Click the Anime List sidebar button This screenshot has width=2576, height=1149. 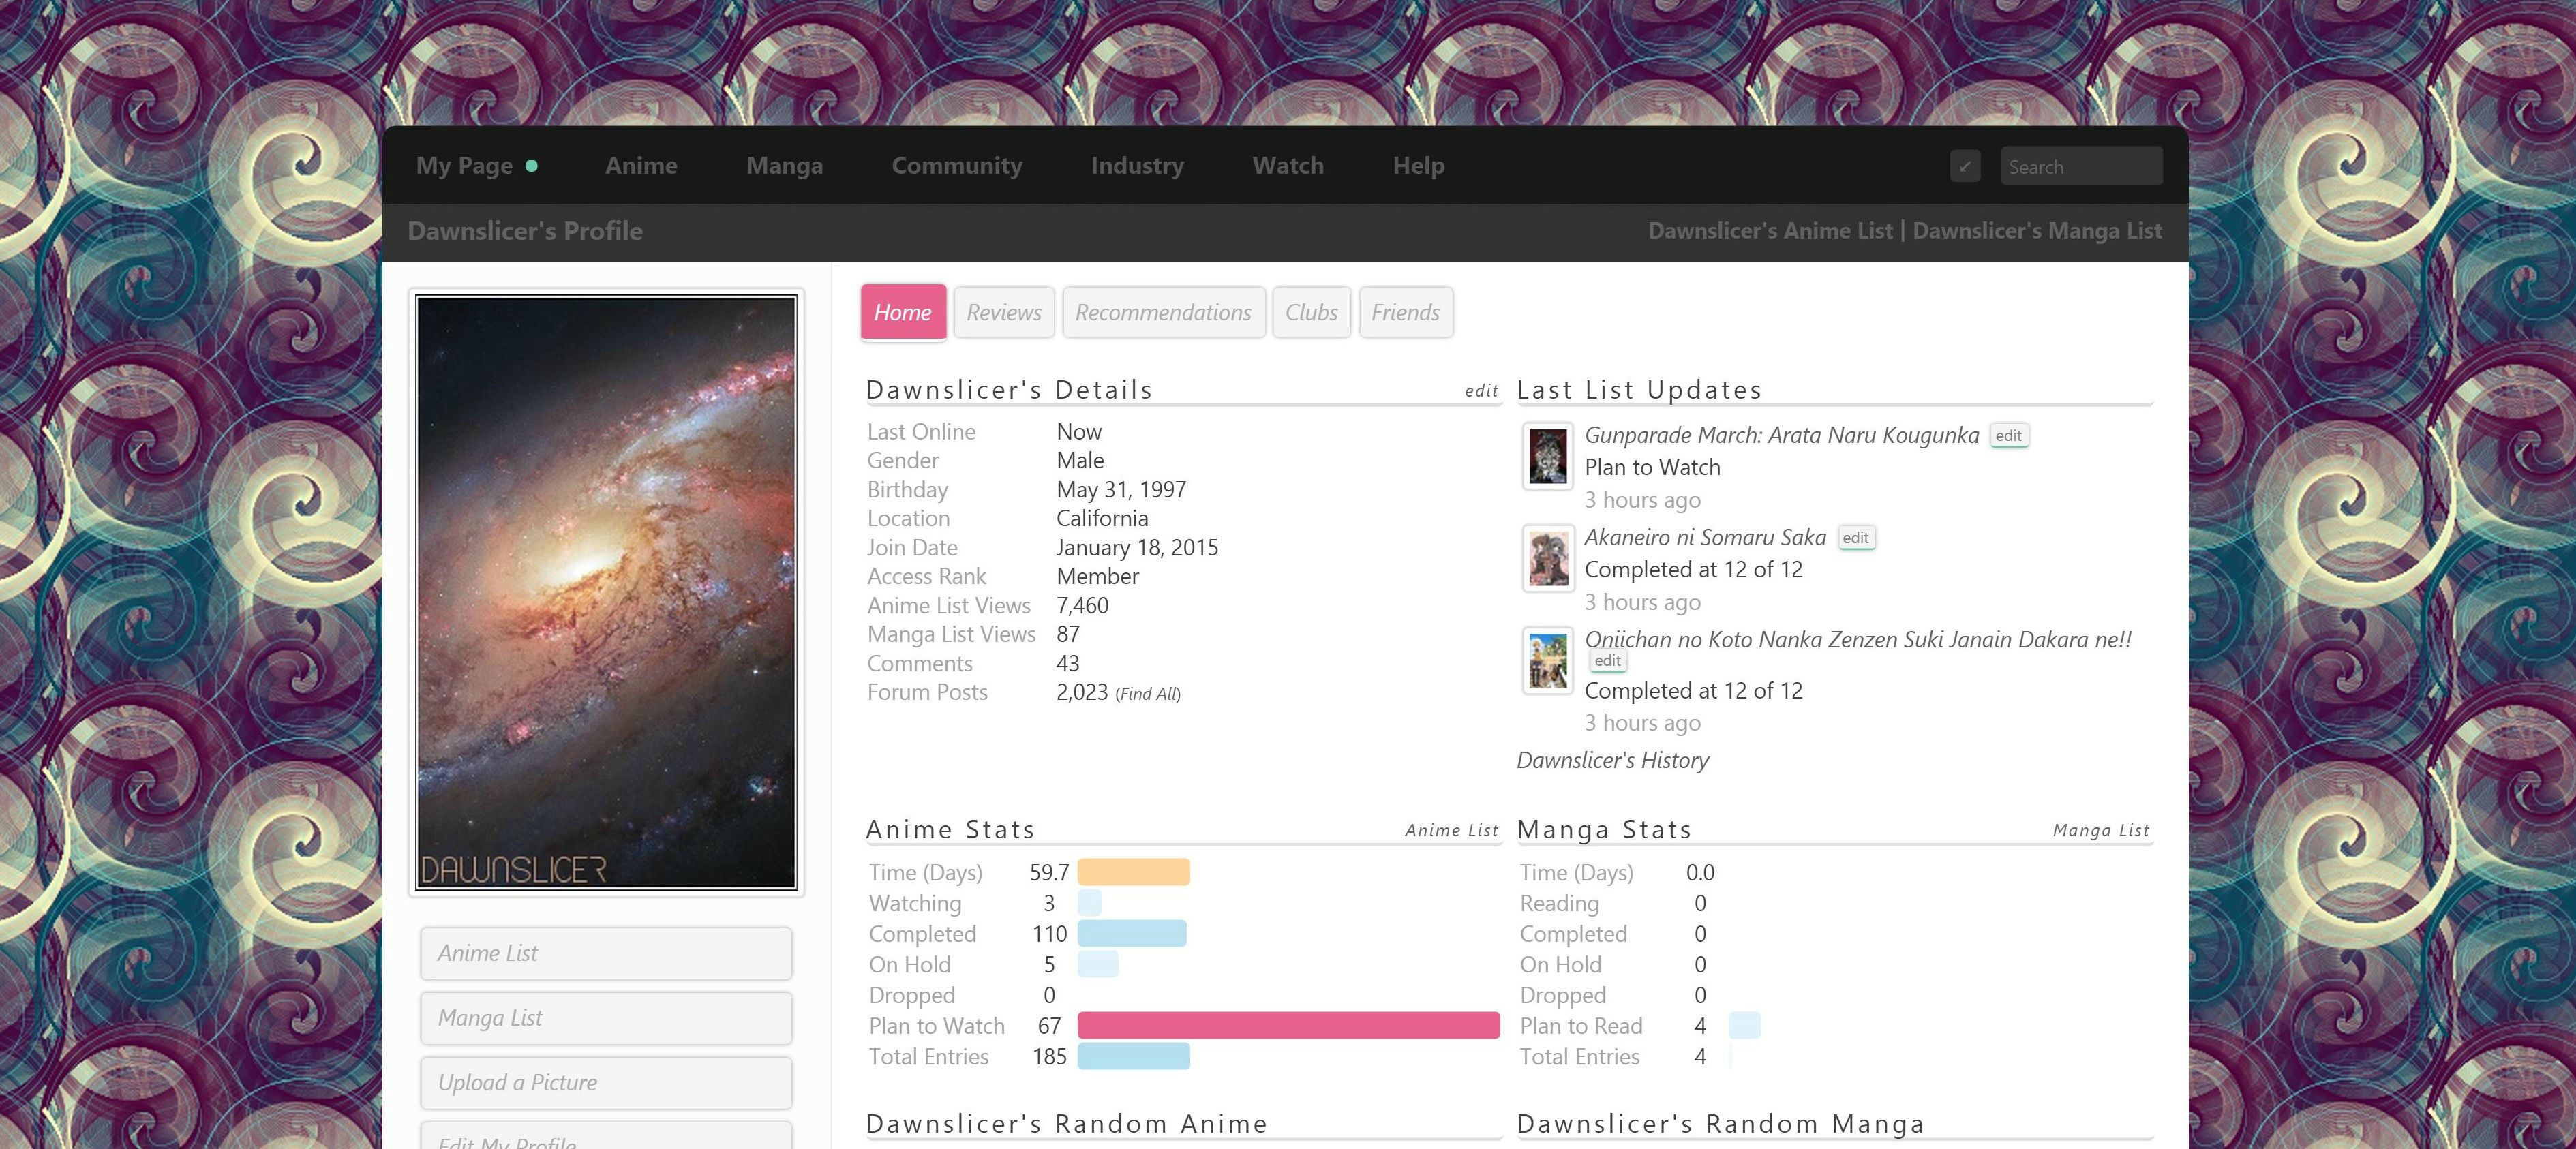(x=606, y=953)
